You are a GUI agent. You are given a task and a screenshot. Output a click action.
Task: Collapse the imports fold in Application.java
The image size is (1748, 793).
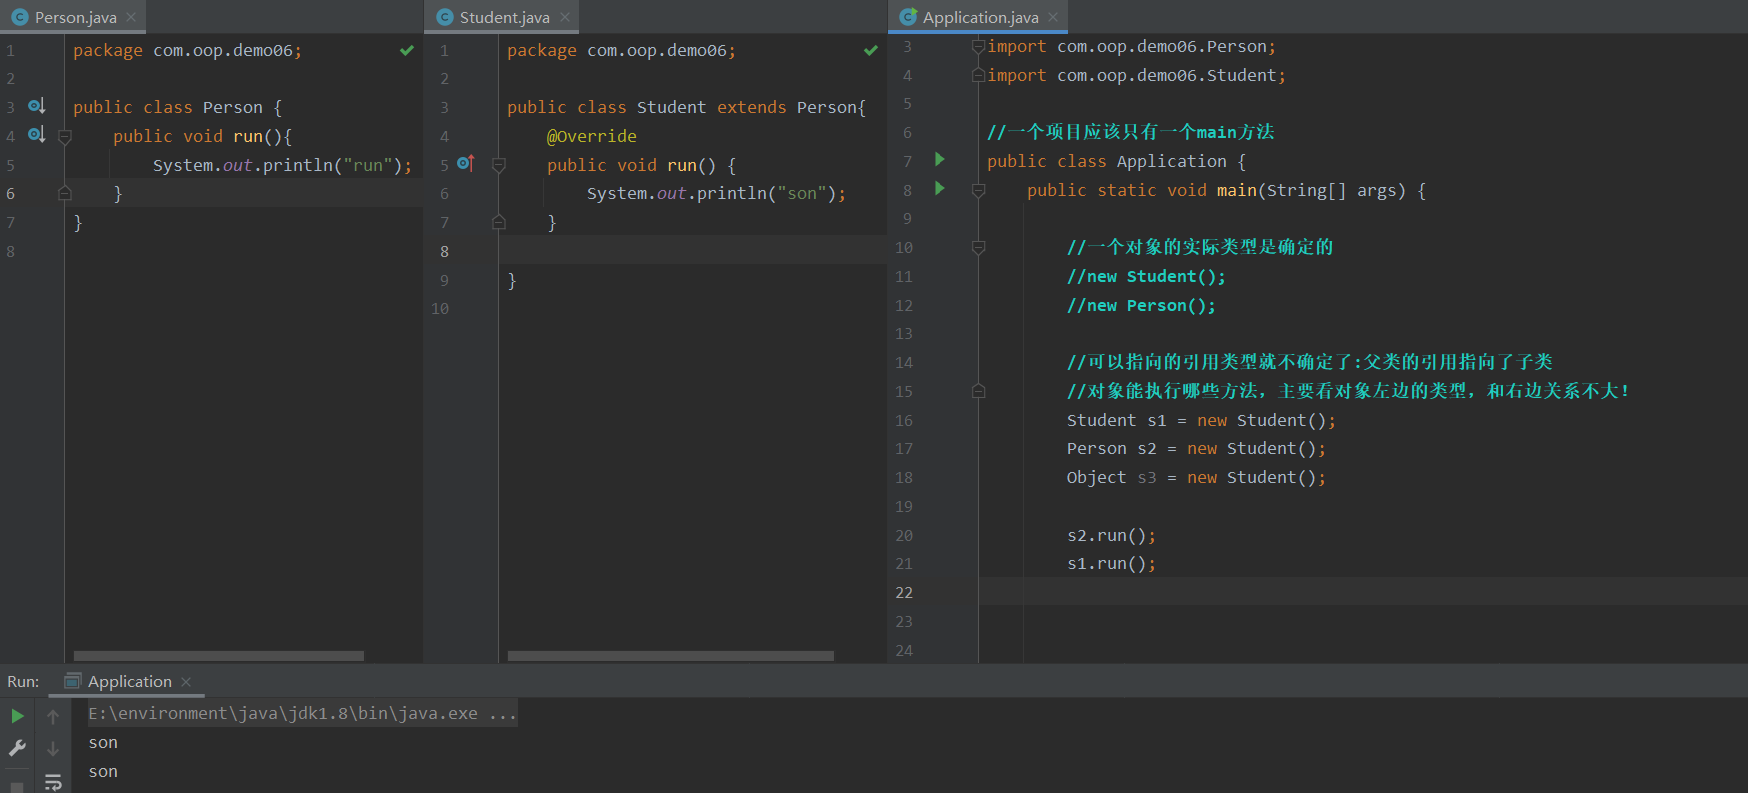tap(979, 46)
